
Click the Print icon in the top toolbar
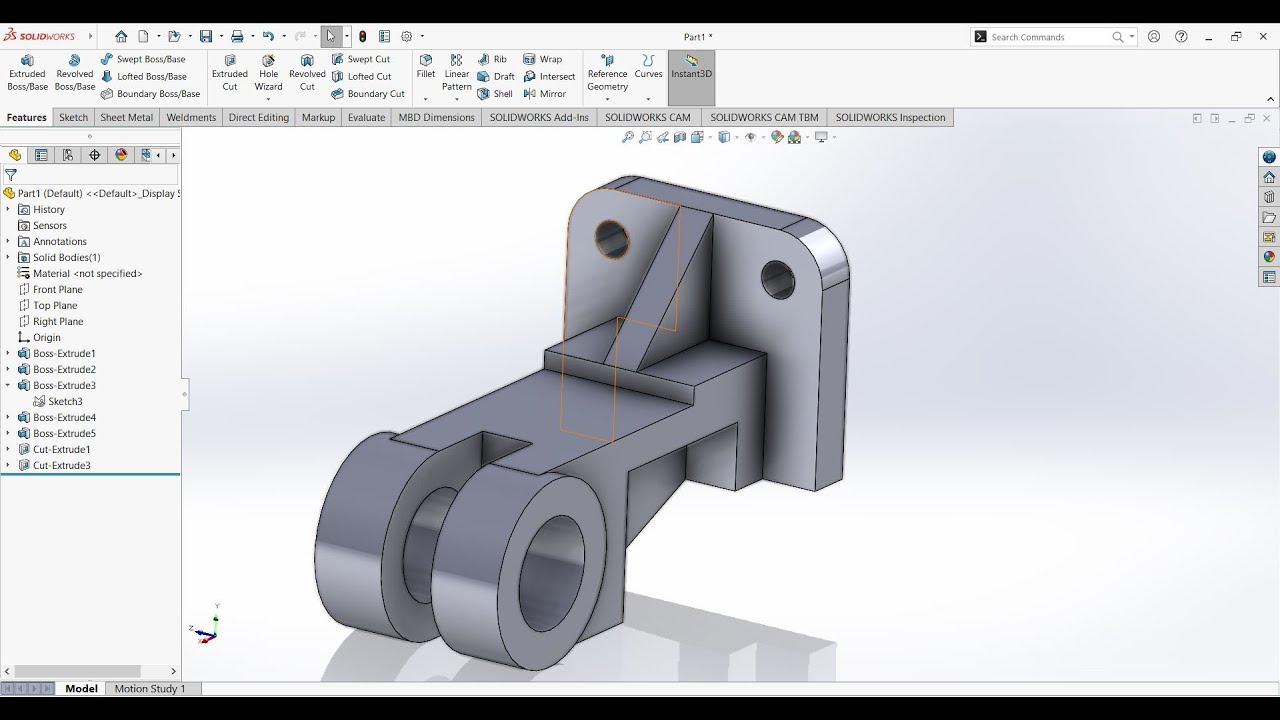[237, 36]
